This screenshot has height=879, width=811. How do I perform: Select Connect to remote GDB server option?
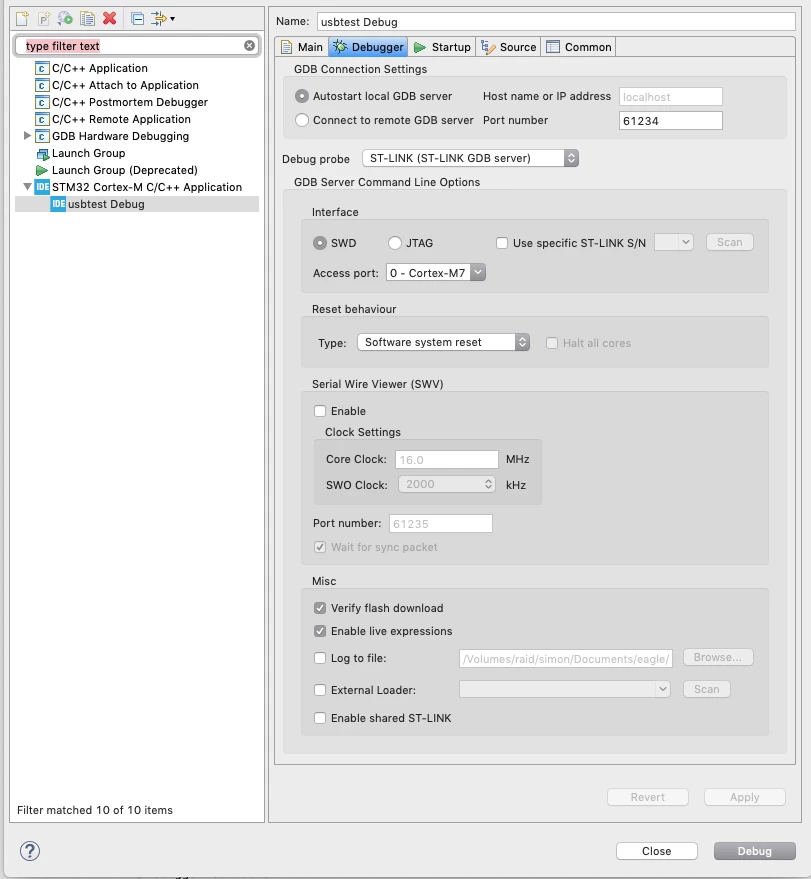point(302,120)
